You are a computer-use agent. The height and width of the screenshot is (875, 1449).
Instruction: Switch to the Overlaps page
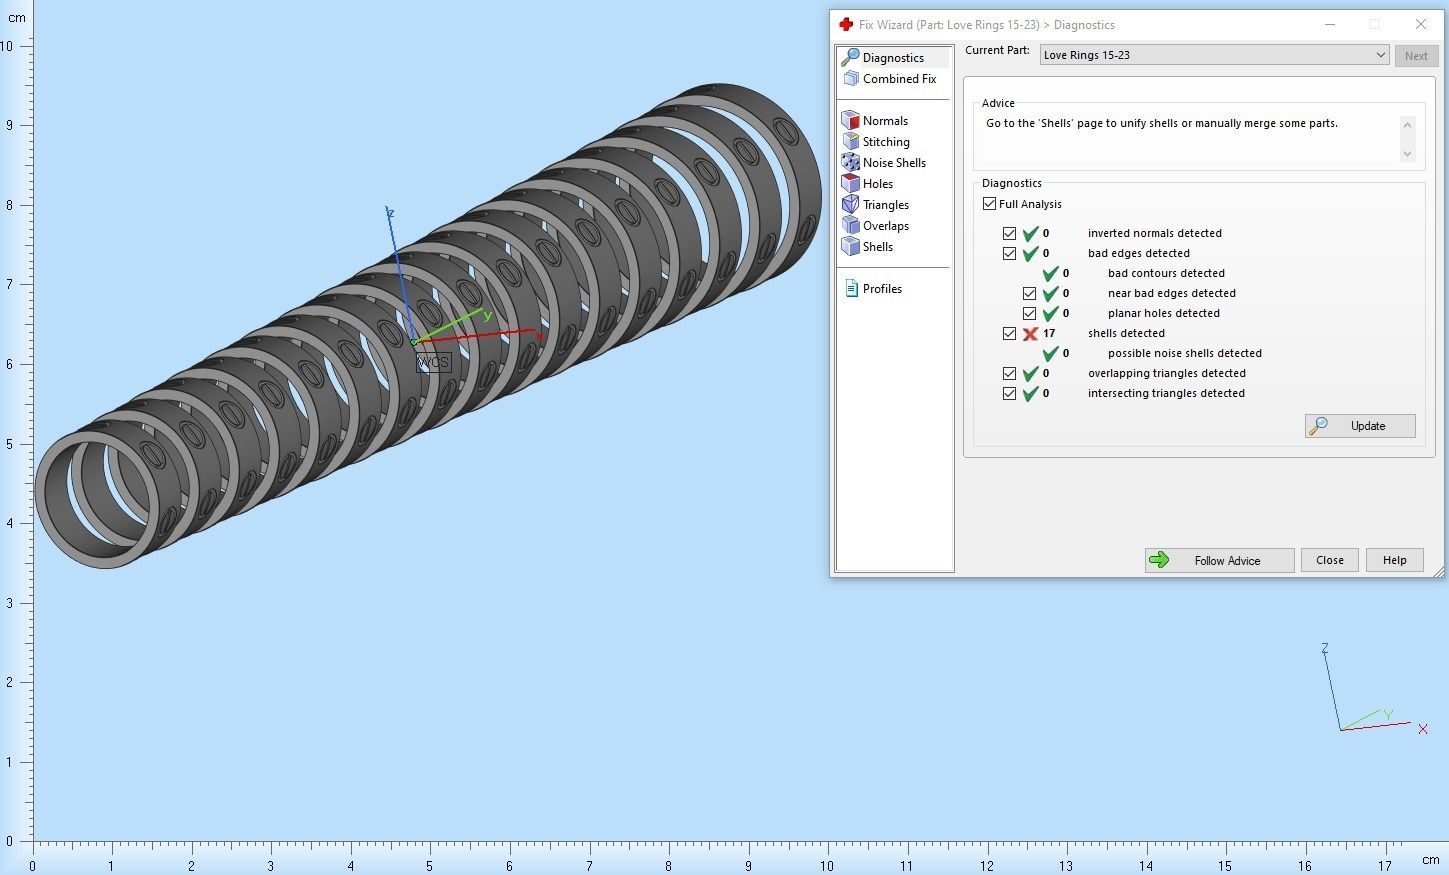(885, 226)
